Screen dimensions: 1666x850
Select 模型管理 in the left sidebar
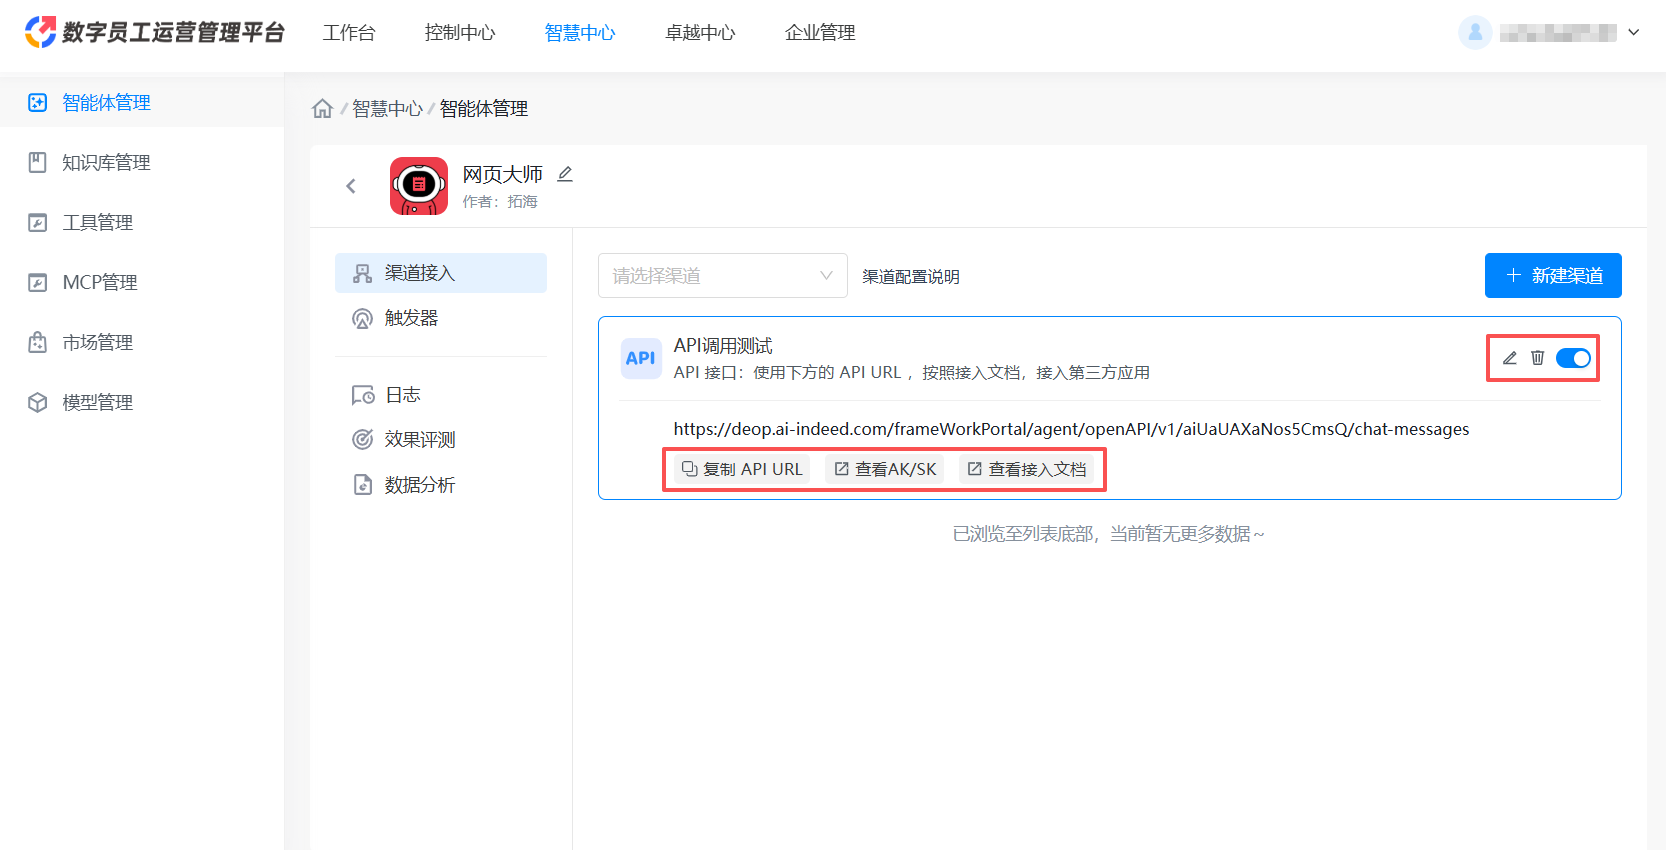[97, 403]
